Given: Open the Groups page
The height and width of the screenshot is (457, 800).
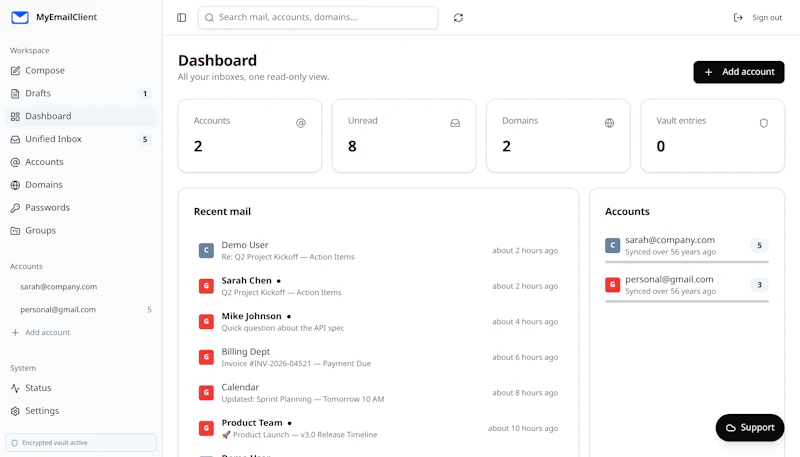Looking at the screenshot, I should coord(81,231).
